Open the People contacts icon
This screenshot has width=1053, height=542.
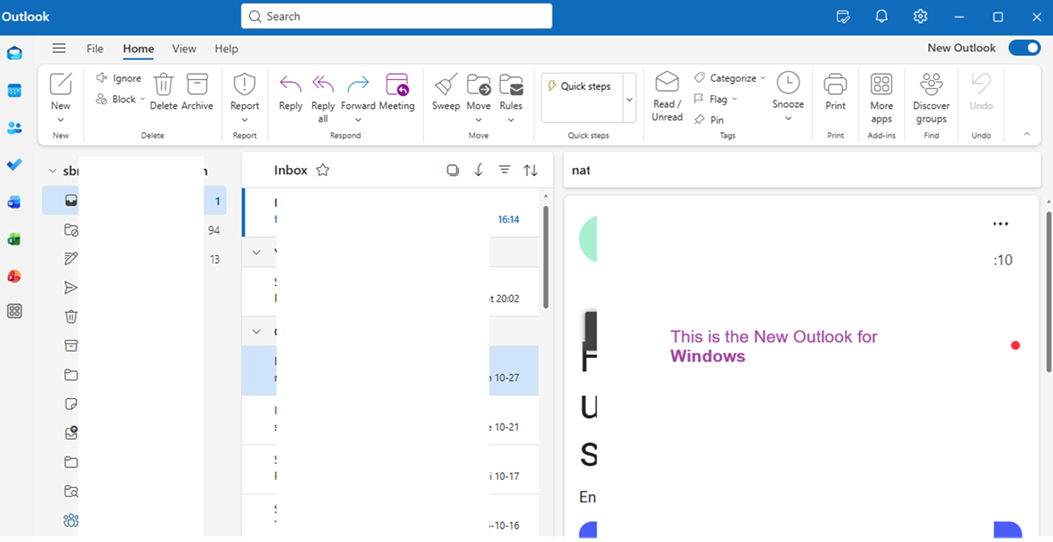(x=14, y=128)
